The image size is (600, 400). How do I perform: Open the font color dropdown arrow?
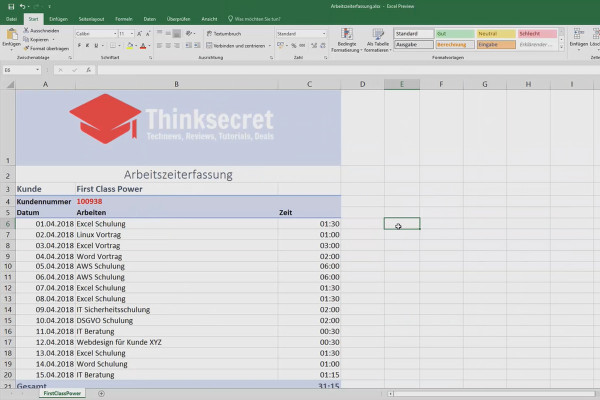pos(149,46)
